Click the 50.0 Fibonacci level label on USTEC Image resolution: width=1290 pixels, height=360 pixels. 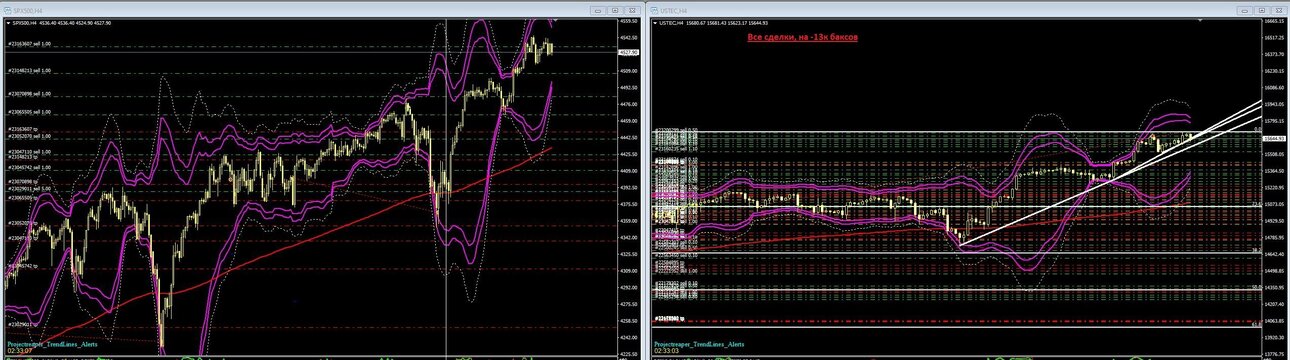point(1256,287)
